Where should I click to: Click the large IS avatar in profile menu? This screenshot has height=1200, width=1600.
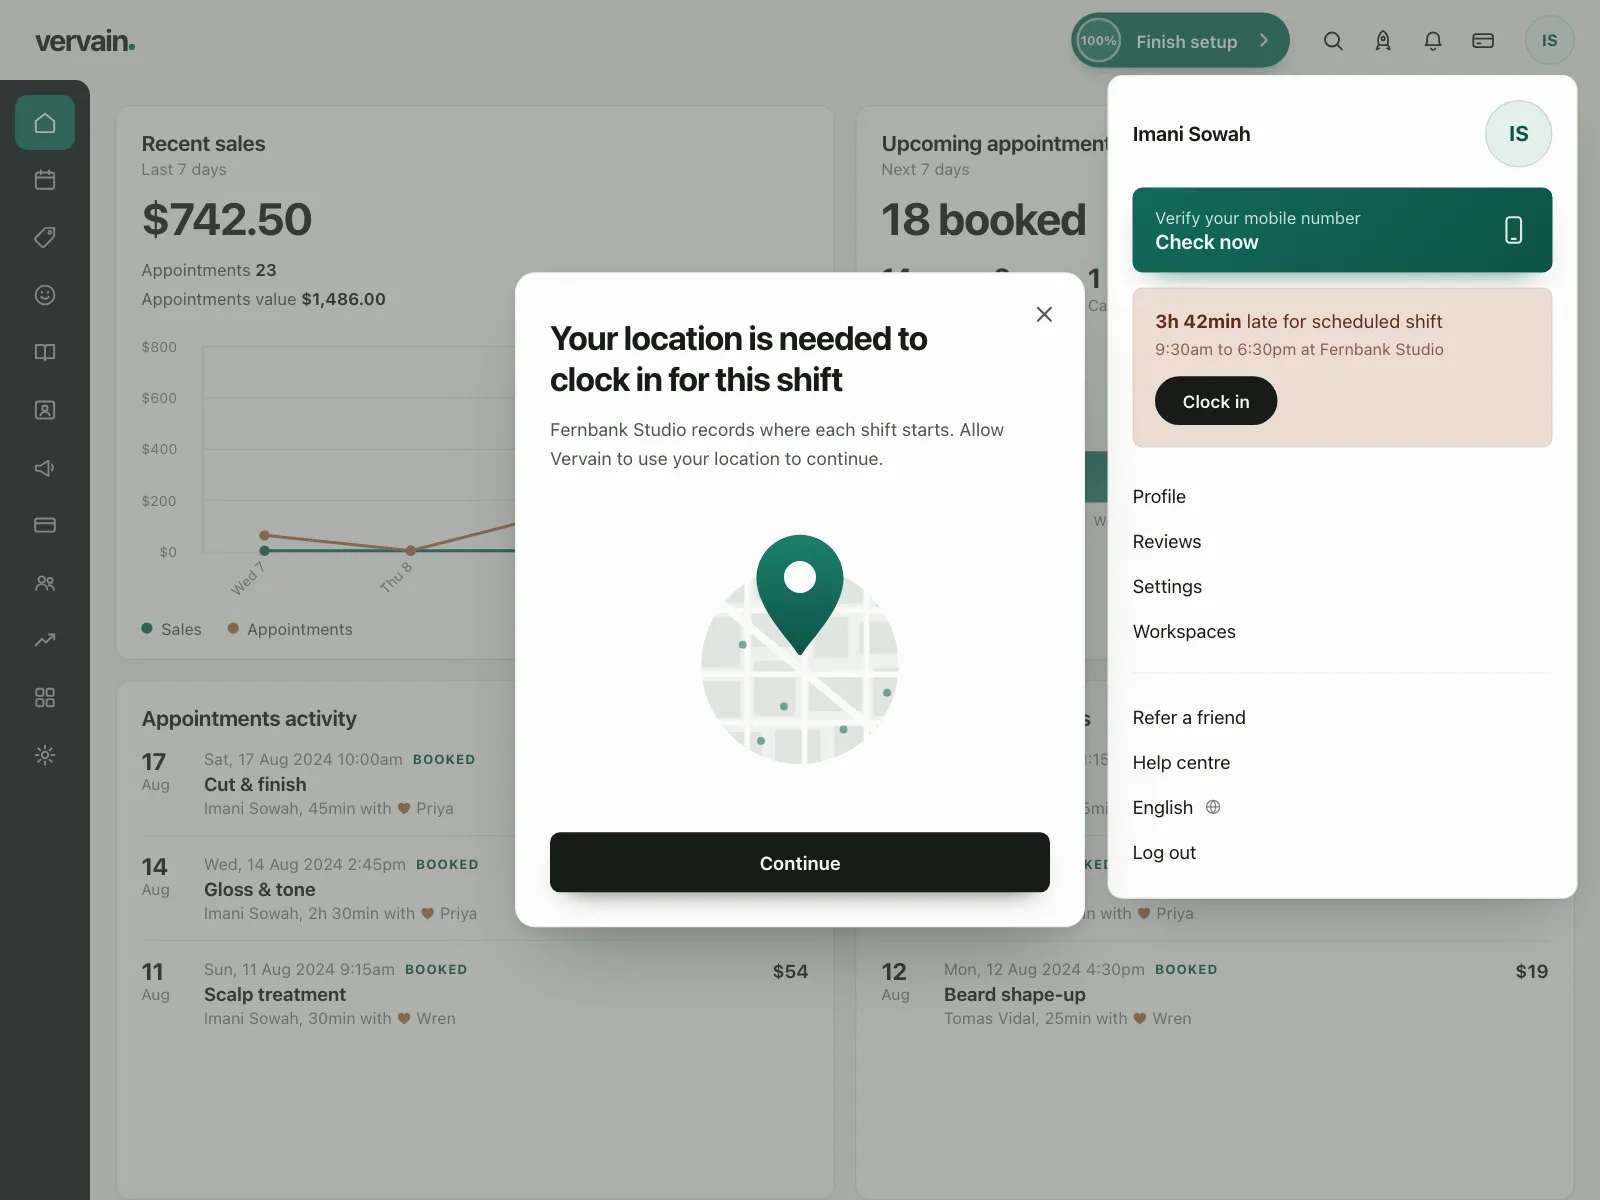(1518, 134)
